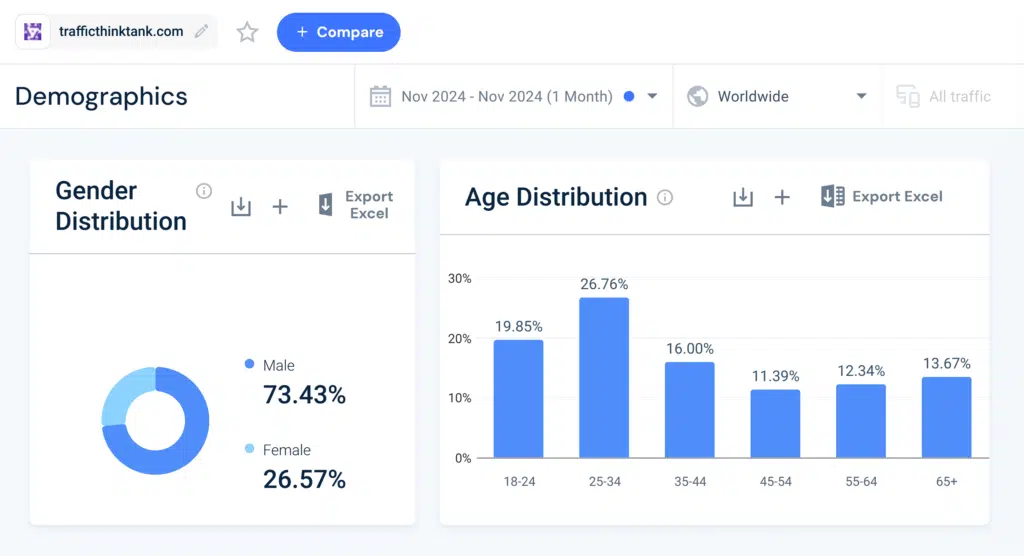The image size is (1024, 556).
Task: Click the plus icon in Gender Distribution
Action: tap(280, 206)
